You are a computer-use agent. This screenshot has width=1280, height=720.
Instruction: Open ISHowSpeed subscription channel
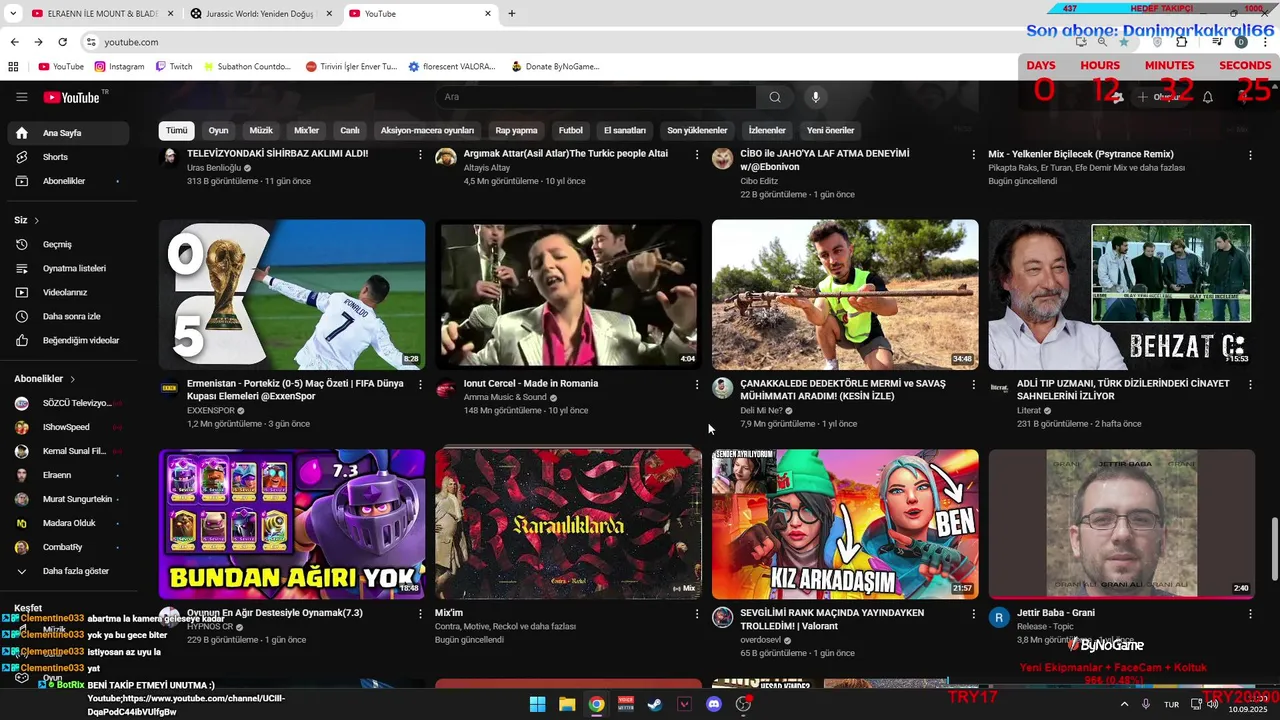tap(68, 427)
